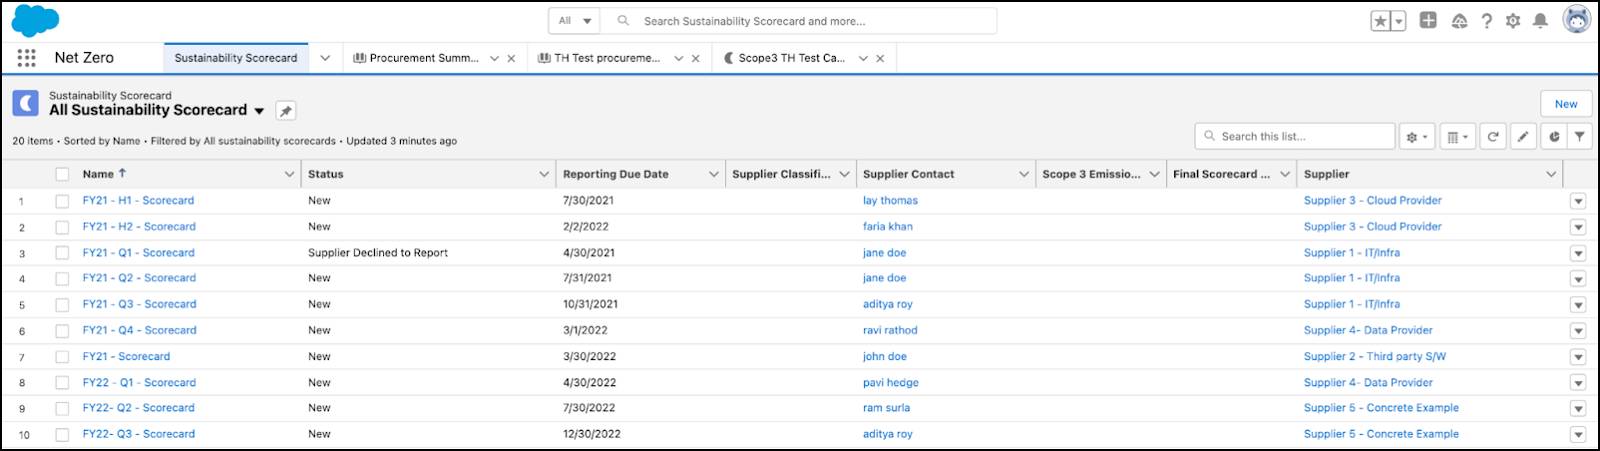This screenshot has height=451, width=1600.
Task: Click the inline edit pencil icon
Action: (x=1523, y=137)
